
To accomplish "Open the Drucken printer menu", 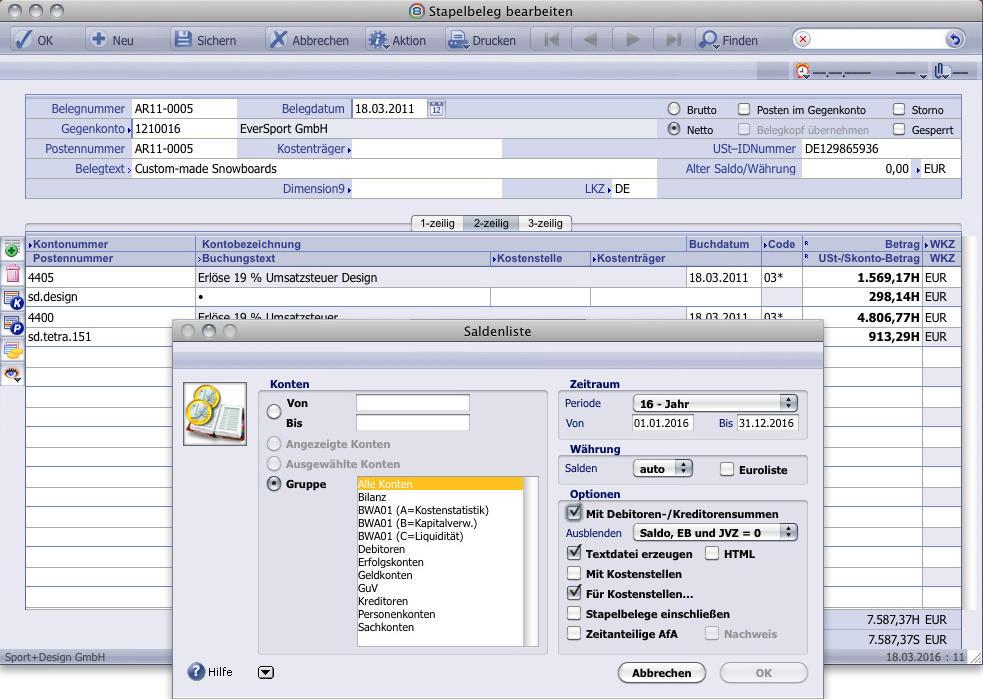I will click(481, 40).
